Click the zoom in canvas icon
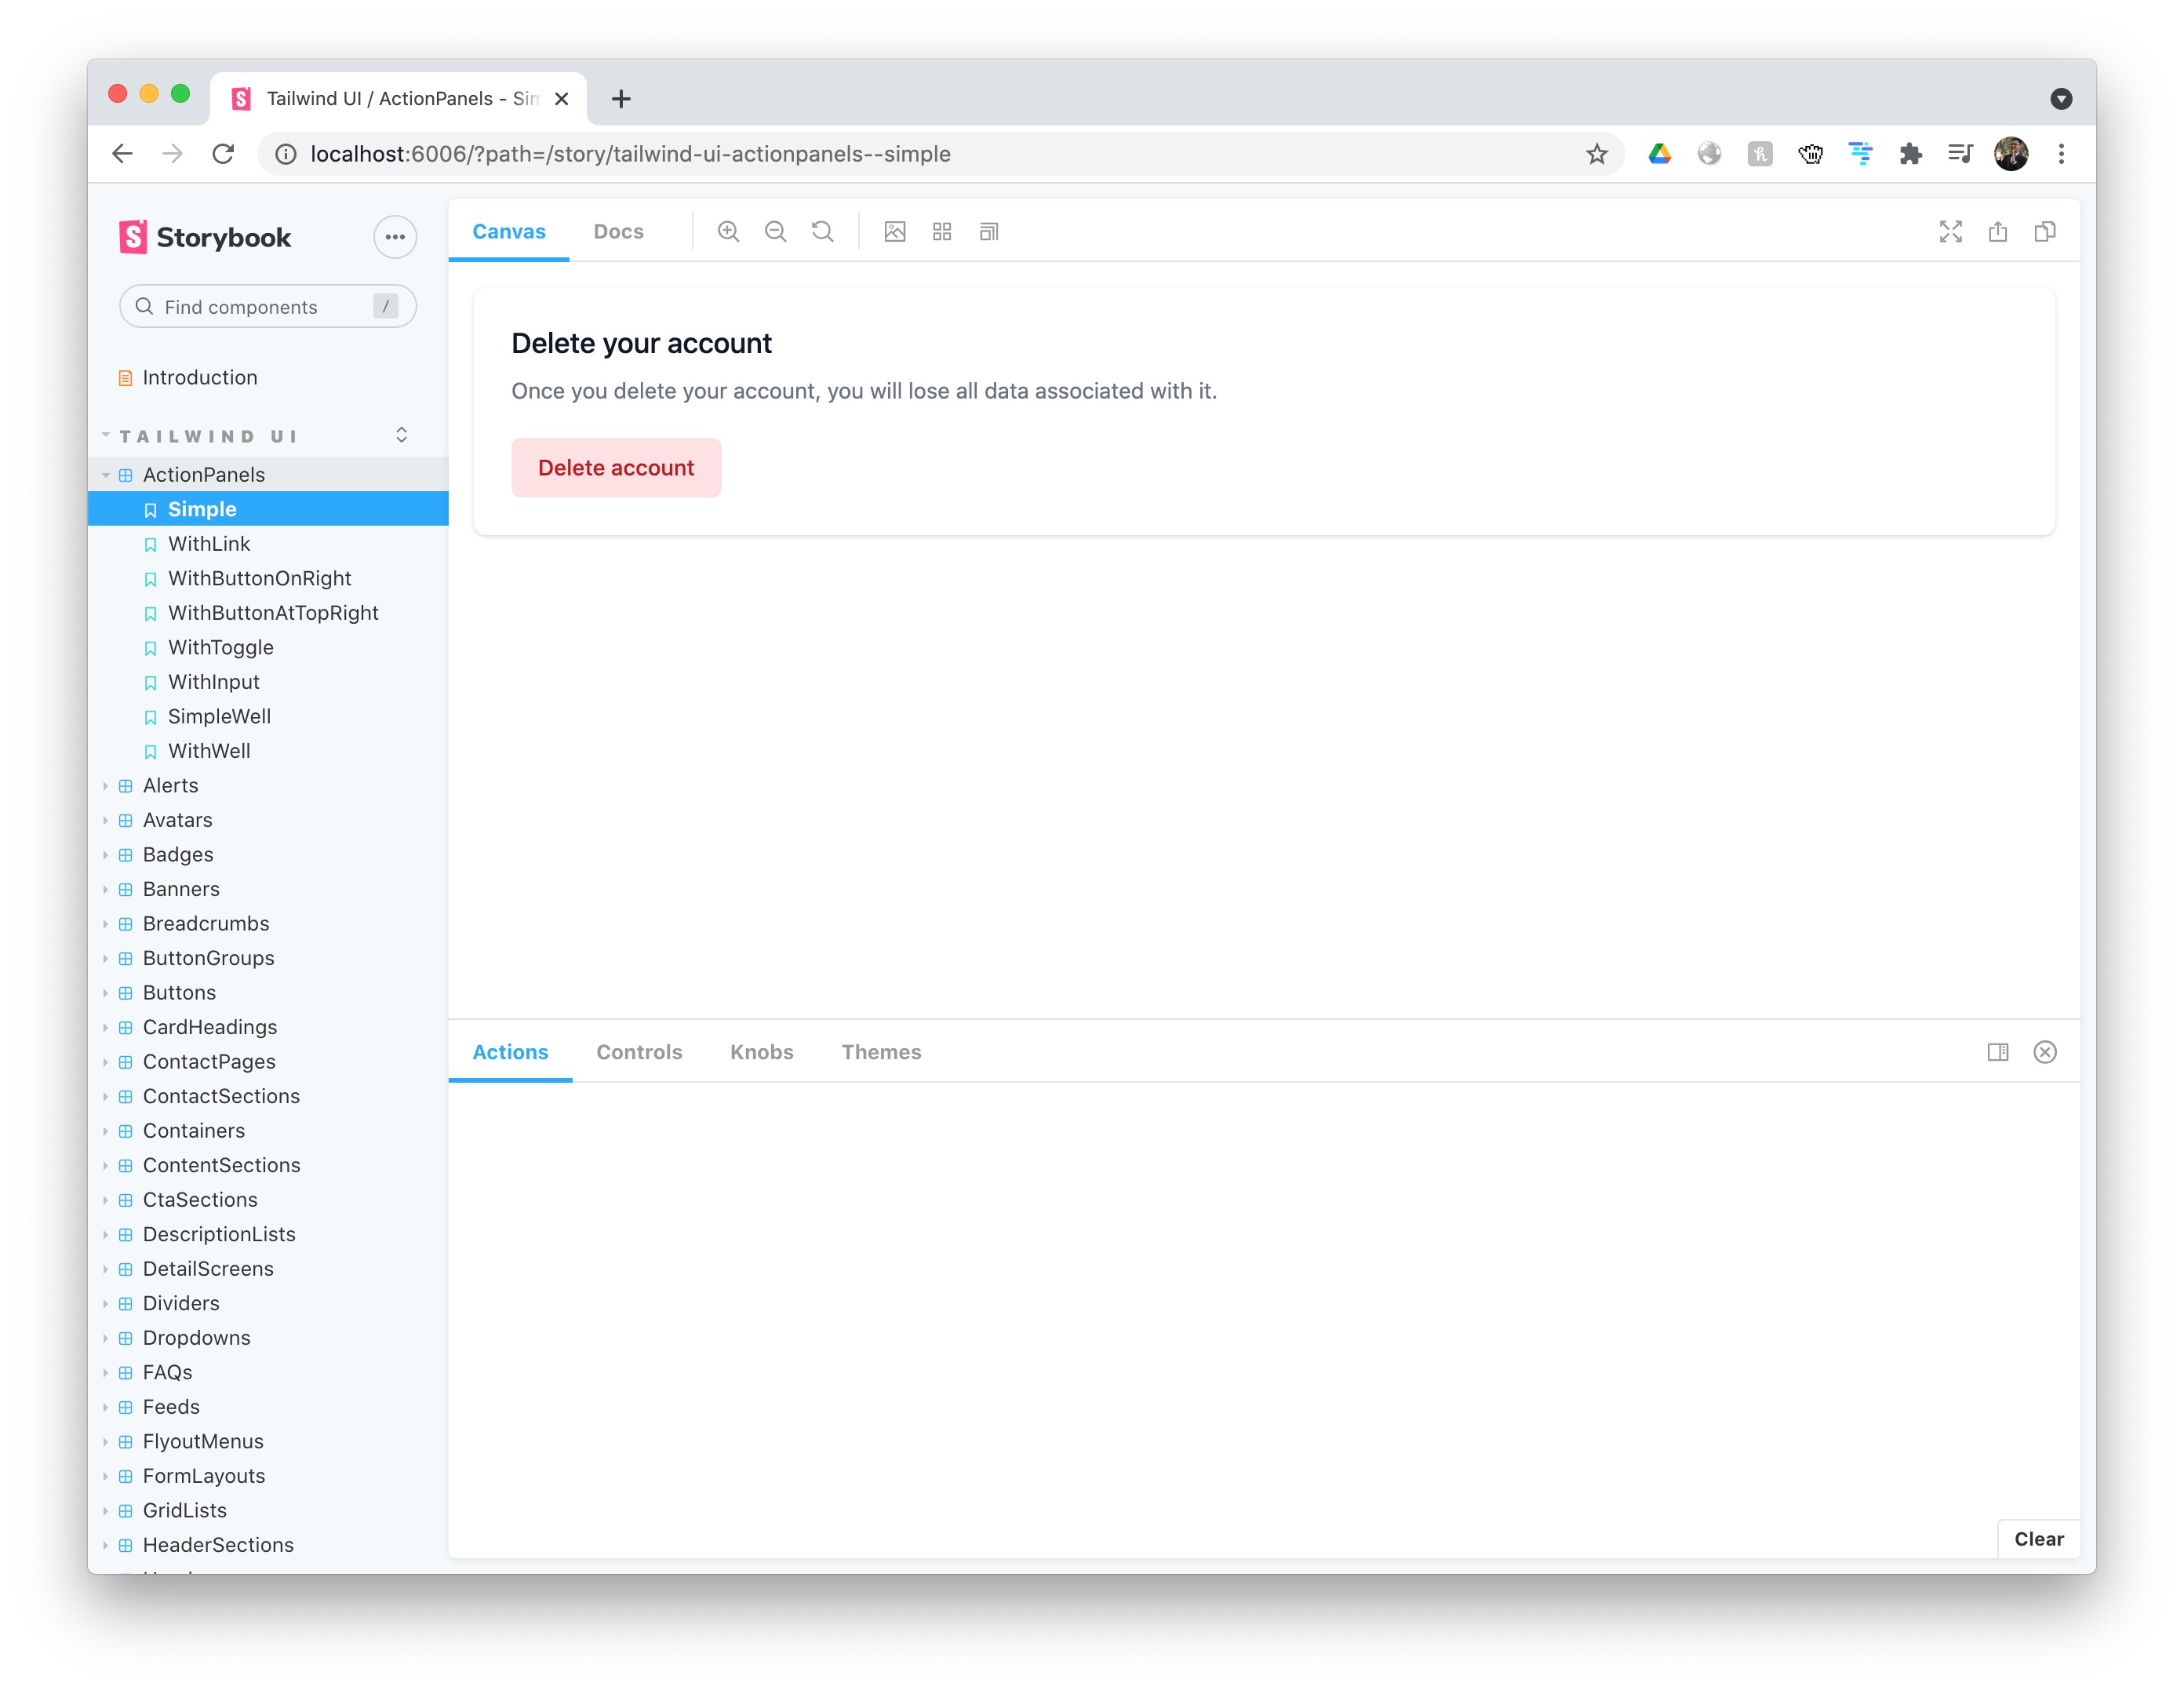The height and width of the screenshot is (1690, 2184). (x=728, y=232)
